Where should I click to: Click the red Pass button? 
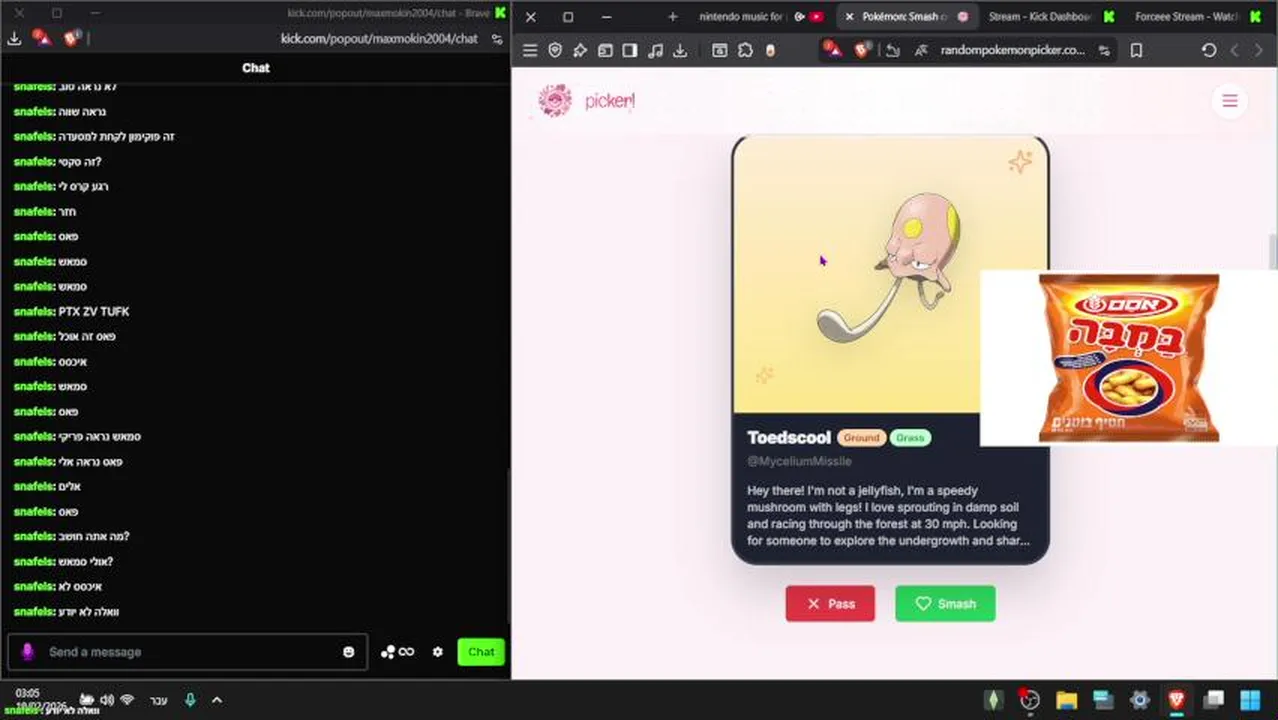830,603
